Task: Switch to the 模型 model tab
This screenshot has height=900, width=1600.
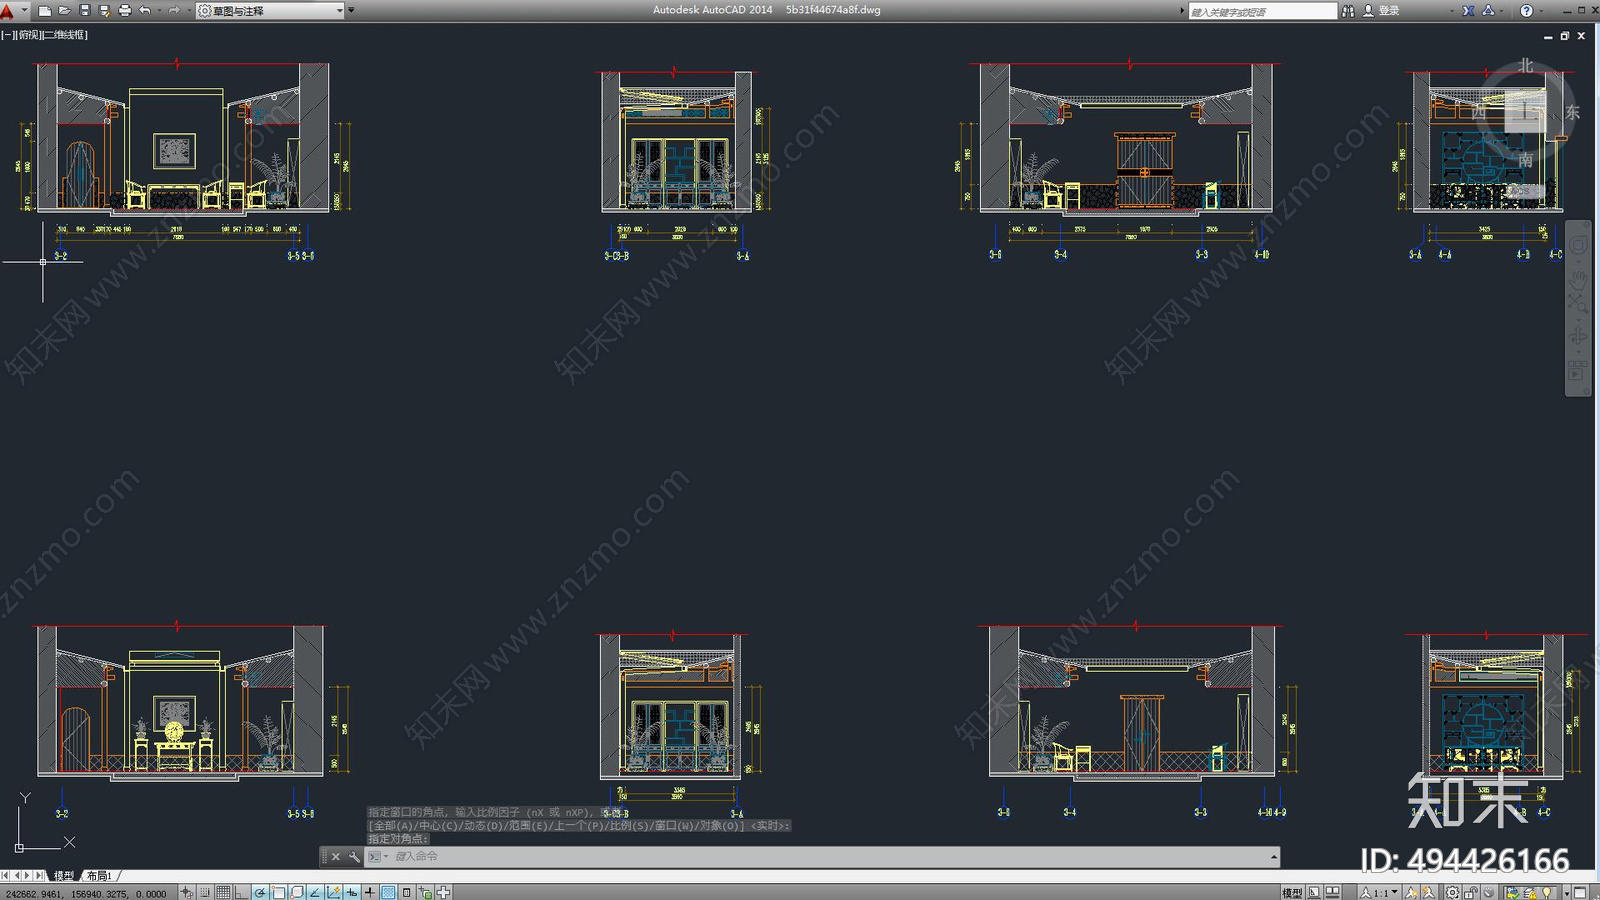Action: [64, 876]
